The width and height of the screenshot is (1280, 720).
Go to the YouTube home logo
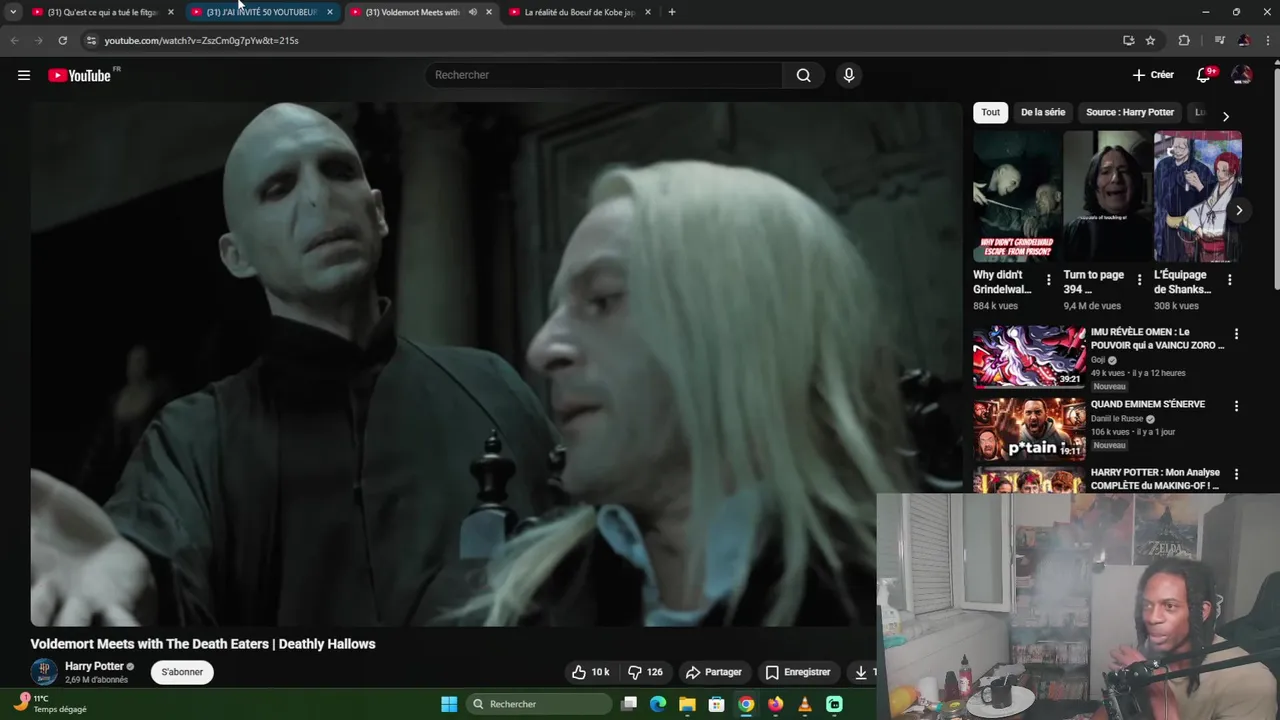tap(79, 75)
